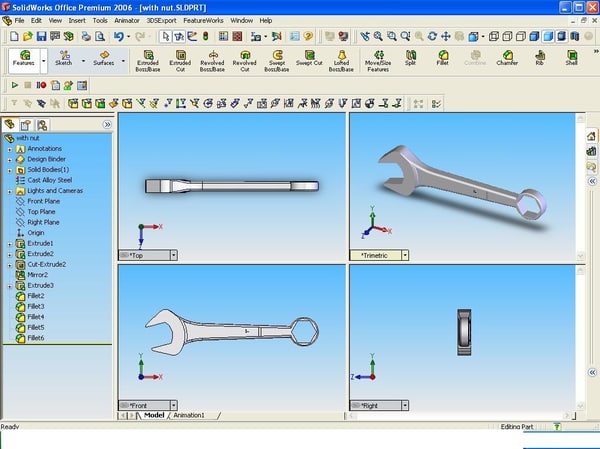The height and width of the screenshot is (449, 600).
Task: Select the Model tab
Action: tap(154, 415)
